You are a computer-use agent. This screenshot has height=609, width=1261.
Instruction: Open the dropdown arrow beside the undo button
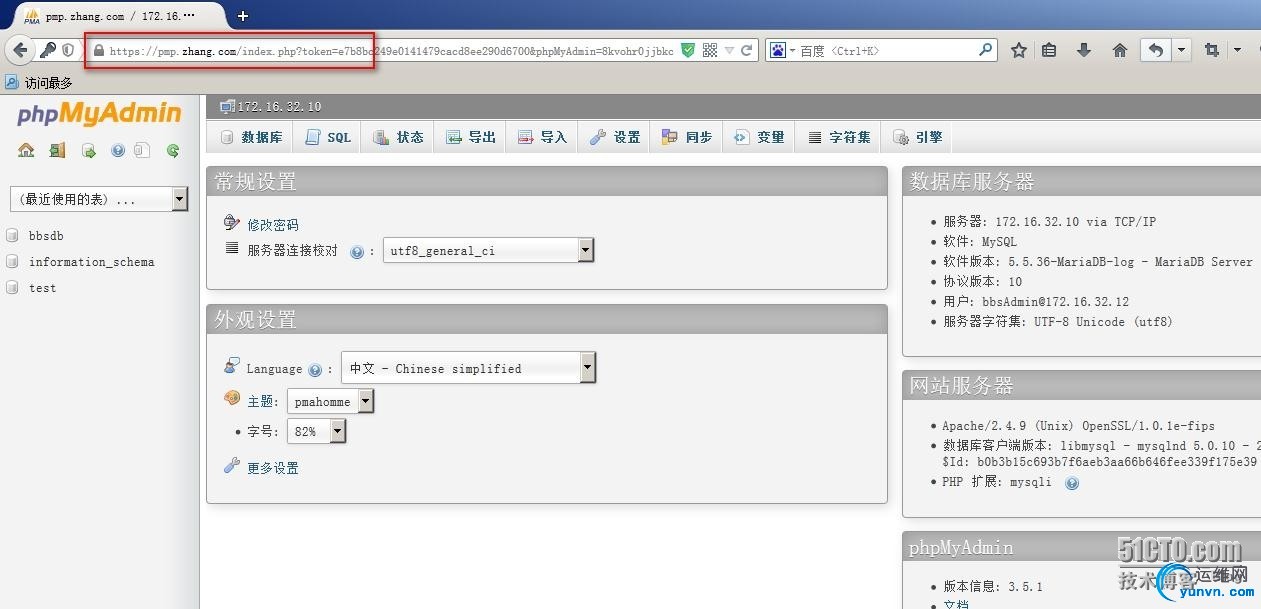click(x=1182, y=50)
